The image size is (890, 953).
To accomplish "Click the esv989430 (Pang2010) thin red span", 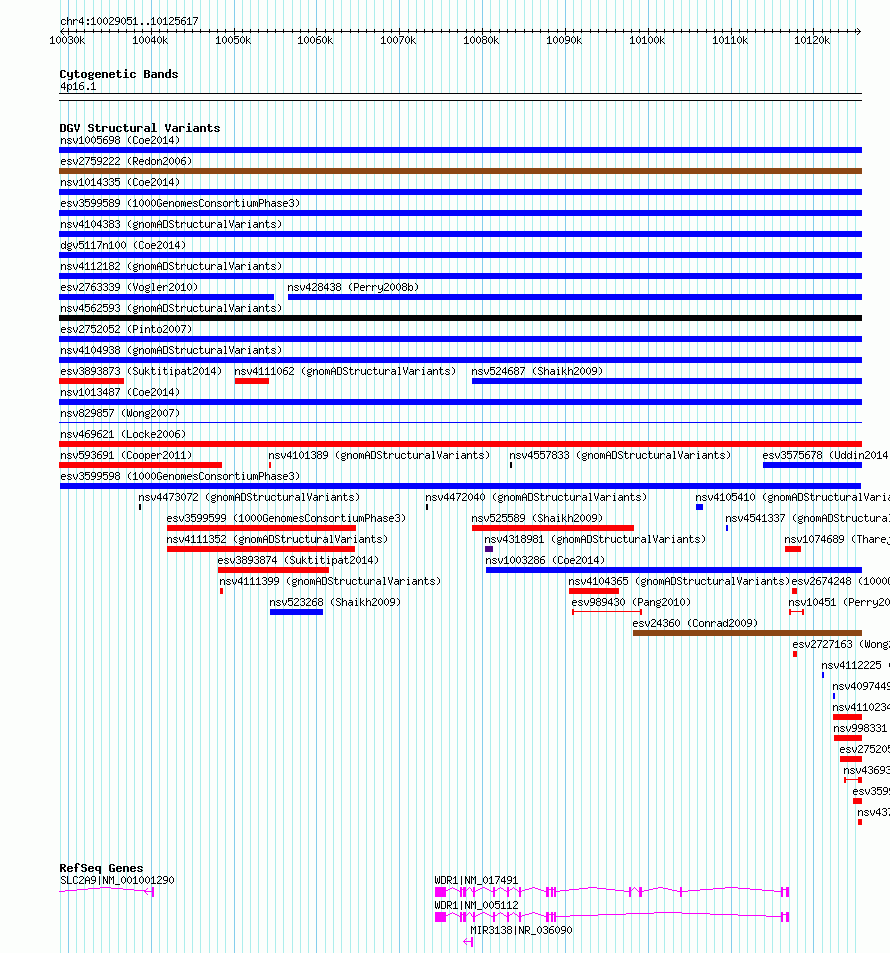I will 607,612.
